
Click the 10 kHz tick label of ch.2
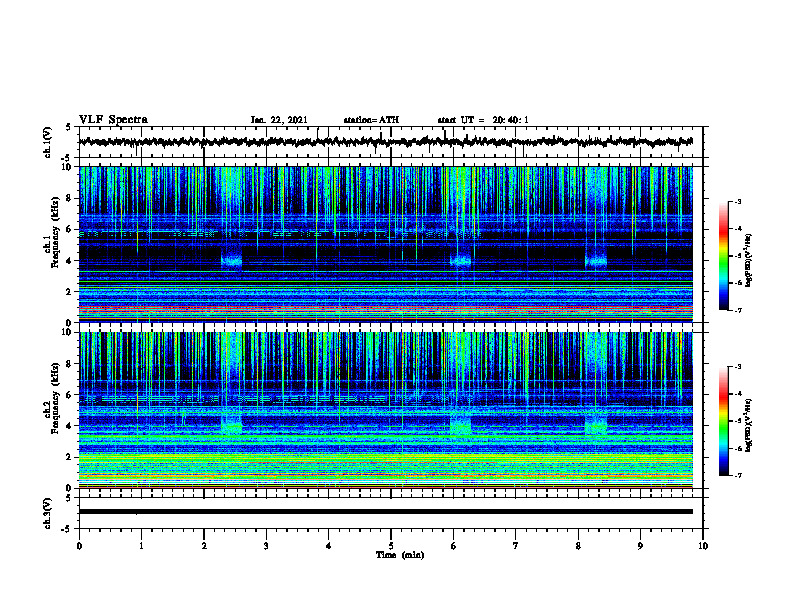click(x=67, y=332)
